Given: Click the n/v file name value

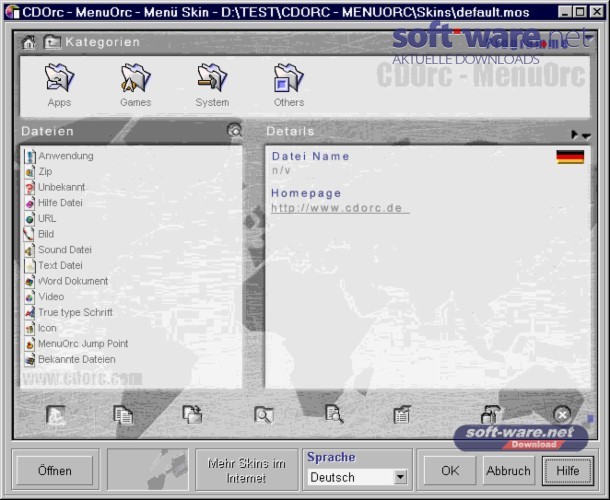Looking at the screenshot, I should tap(281, 170).
